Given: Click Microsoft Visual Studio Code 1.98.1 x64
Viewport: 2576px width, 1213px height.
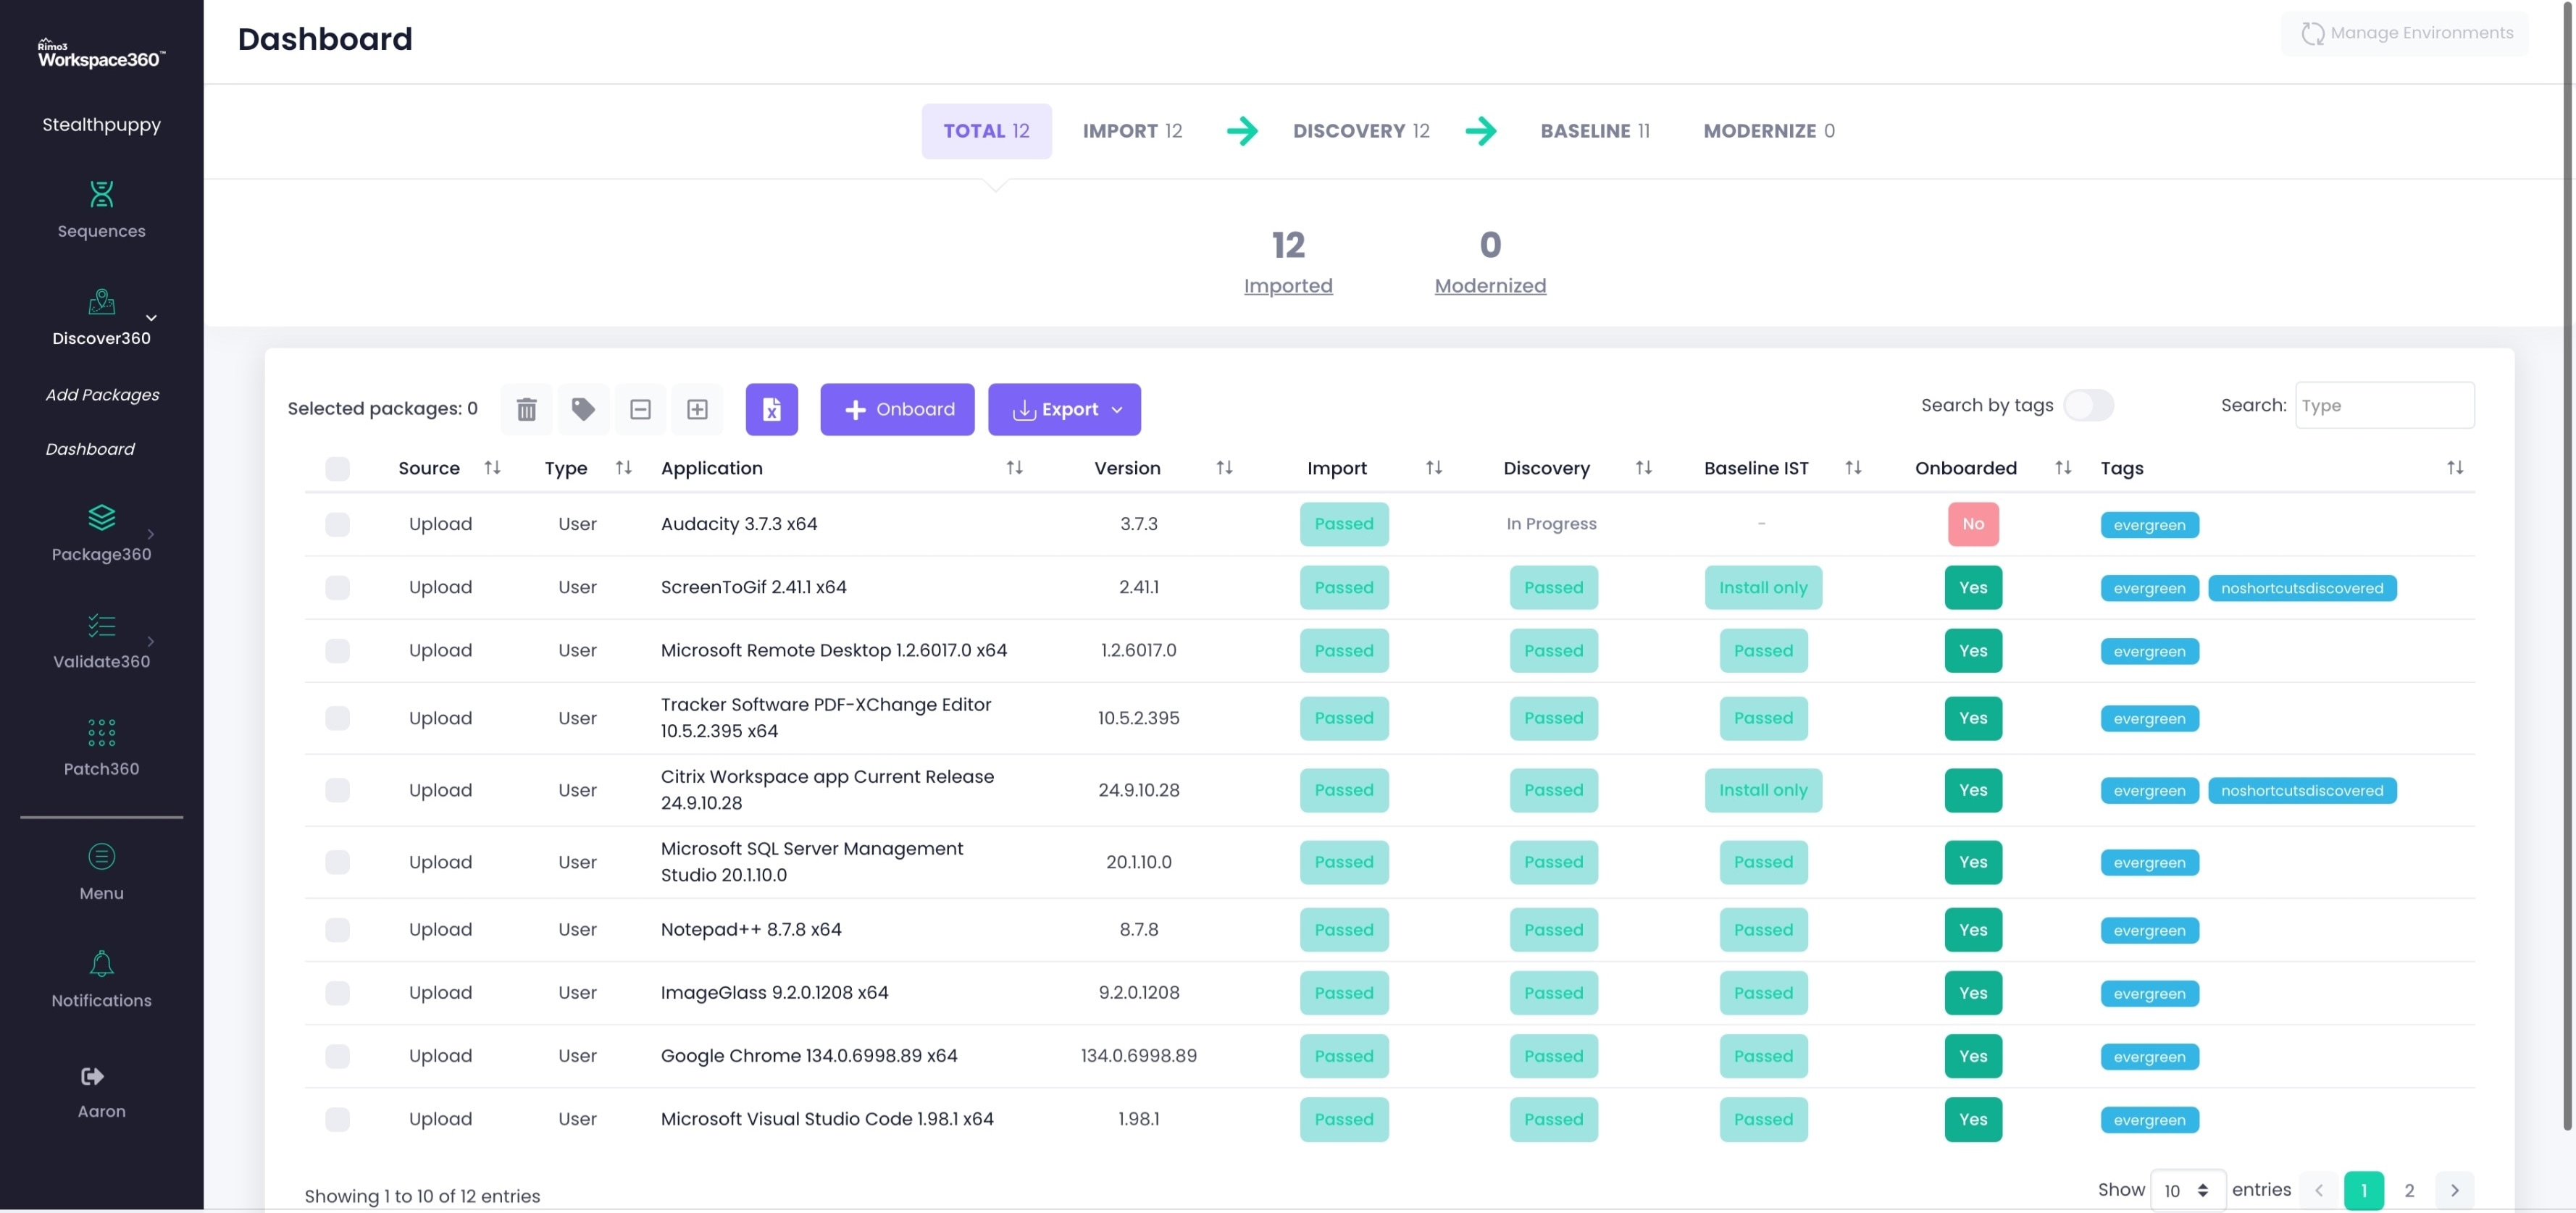Looking at the screenshot, I should pos(826,1119).
